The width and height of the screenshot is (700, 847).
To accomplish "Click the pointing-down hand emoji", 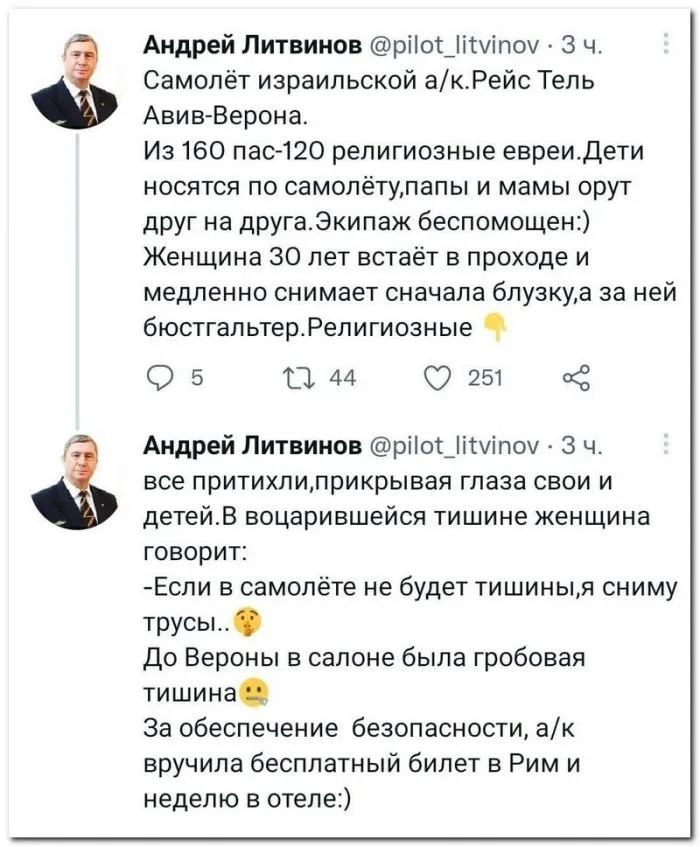I will point(494,327).
